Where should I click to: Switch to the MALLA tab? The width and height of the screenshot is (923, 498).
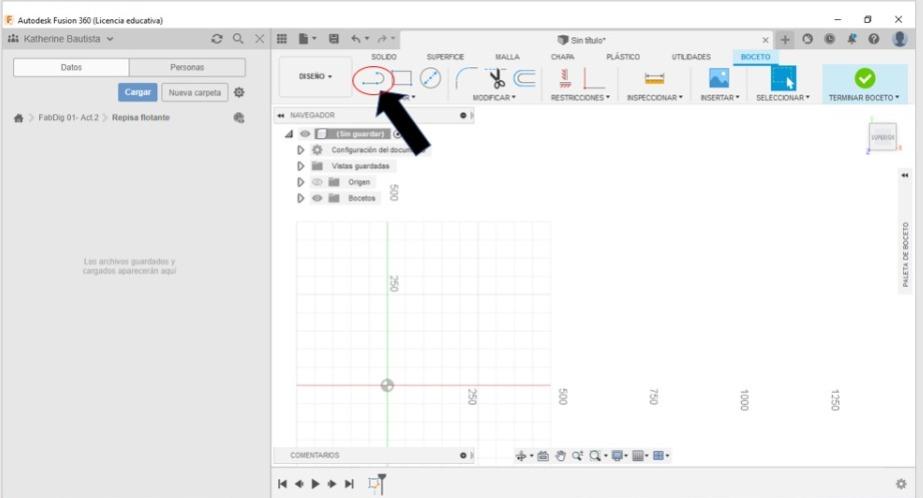click(x=507, y=57)
